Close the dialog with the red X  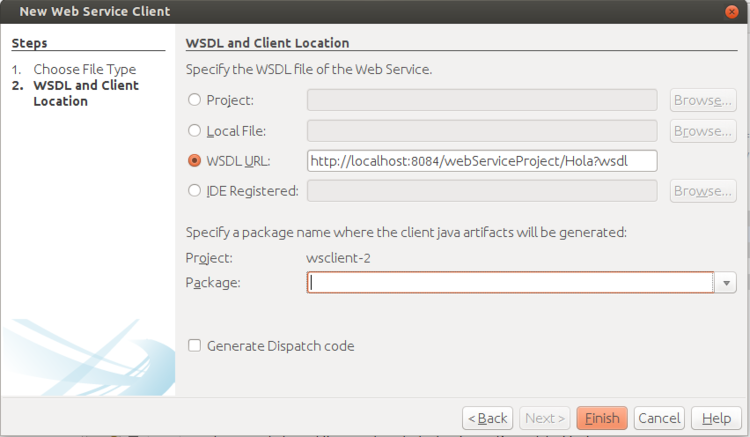click(x=731, y=11)
